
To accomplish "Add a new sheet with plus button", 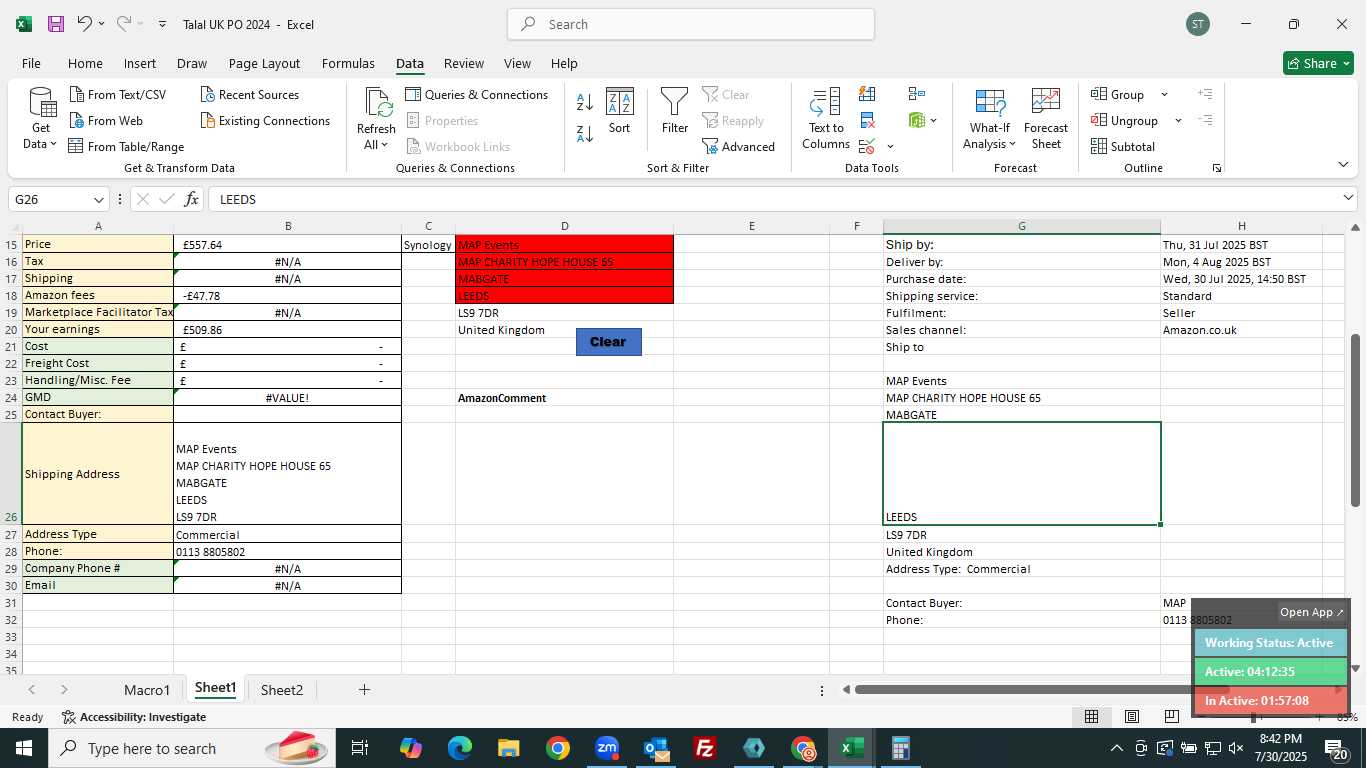I will (364, 690).
